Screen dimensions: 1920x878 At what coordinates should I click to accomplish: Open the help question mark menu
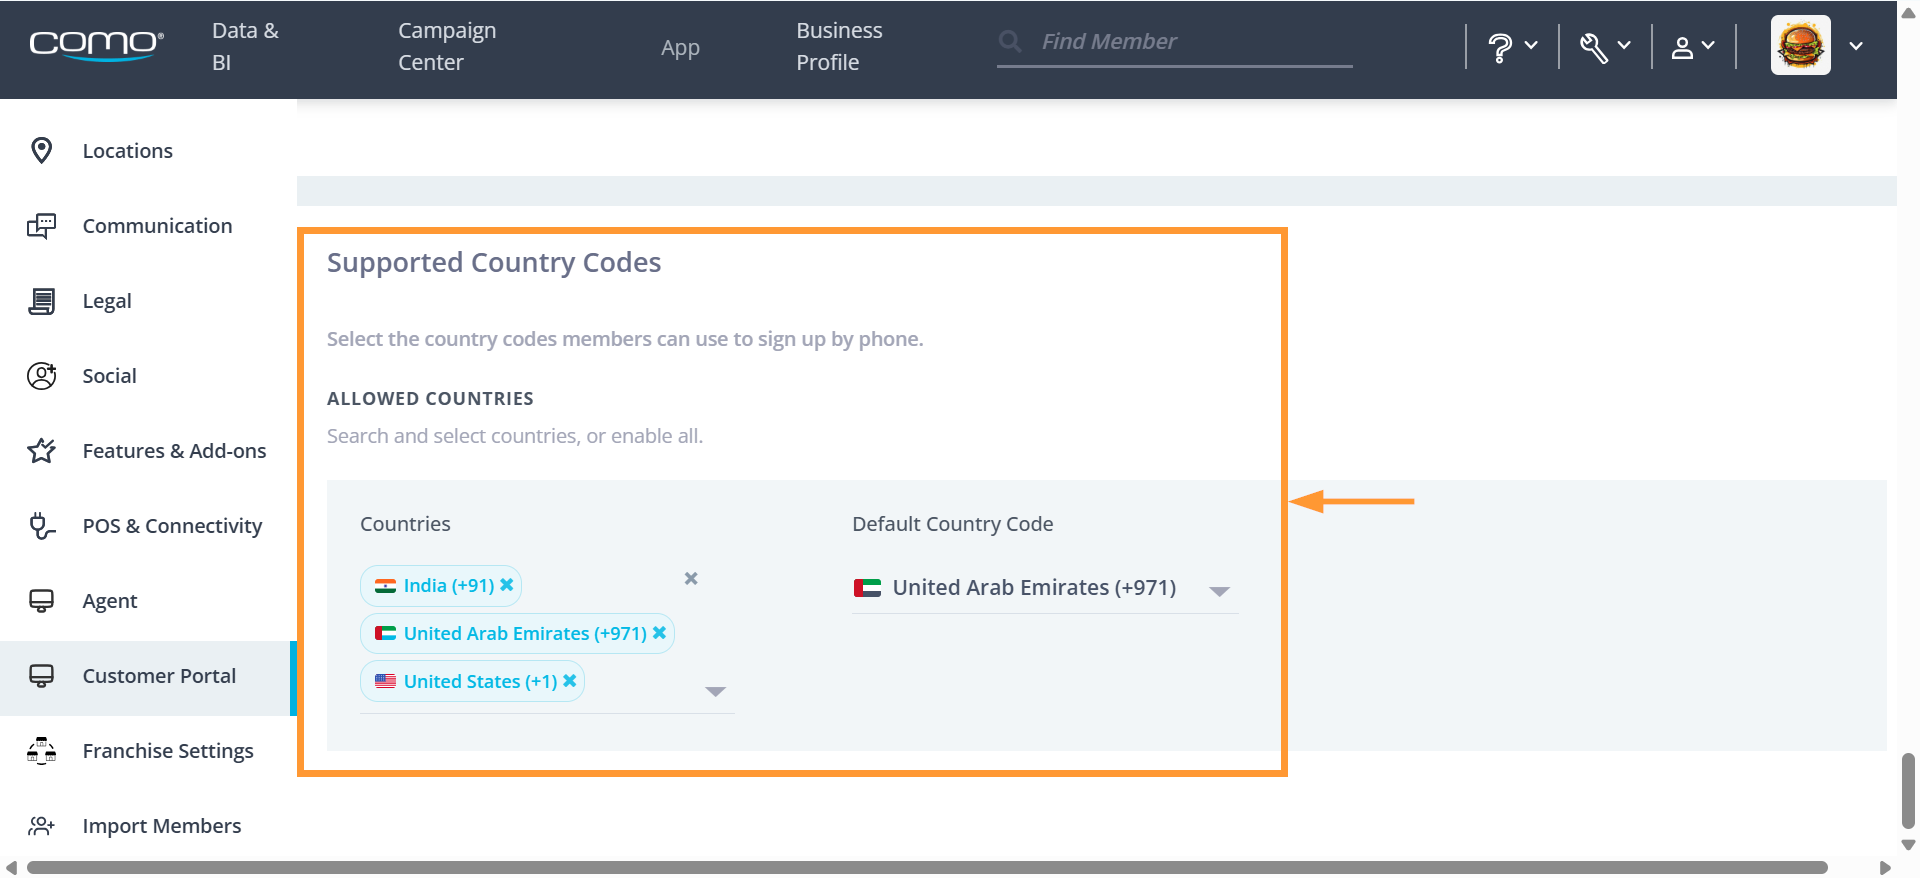[1512, 46]
